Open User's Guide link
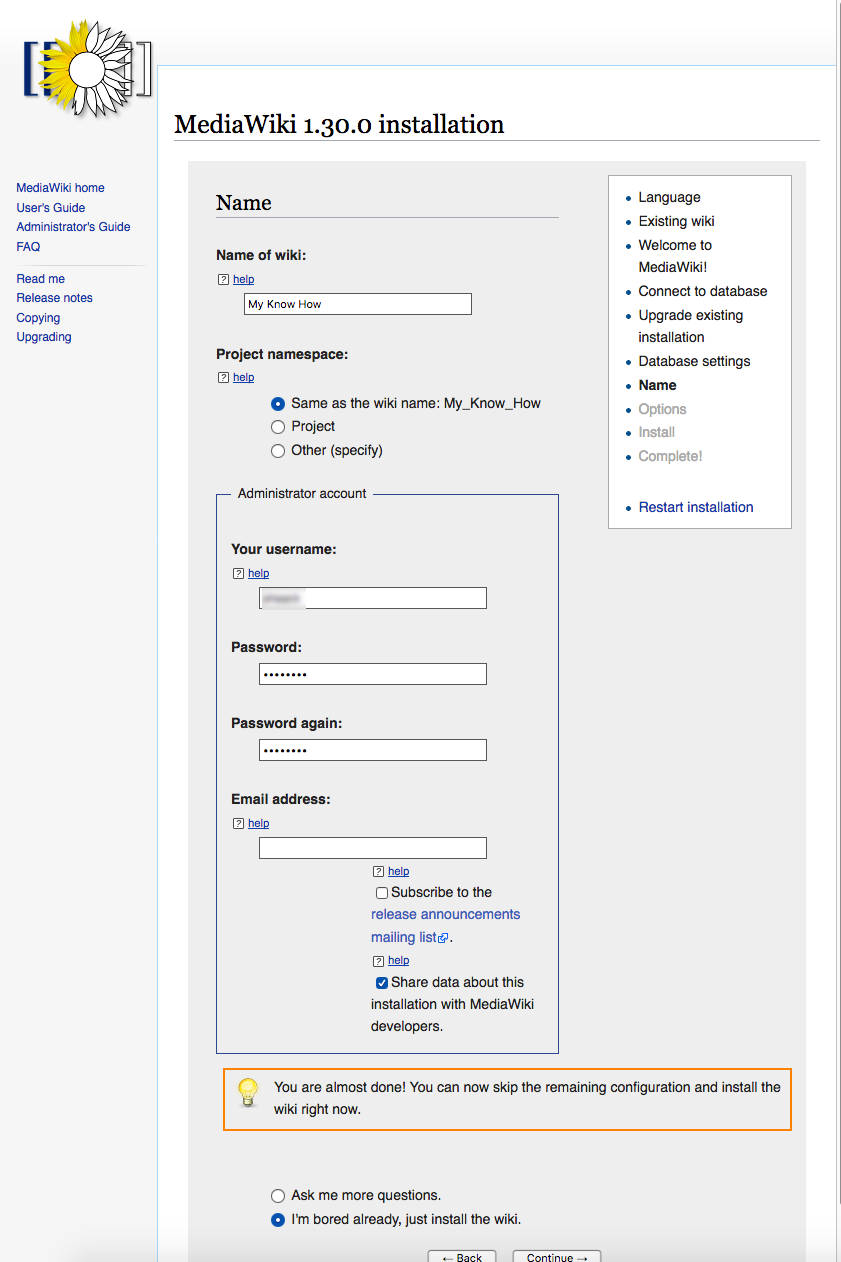This screenshot has width=841, height=1262. coord(51,208)
